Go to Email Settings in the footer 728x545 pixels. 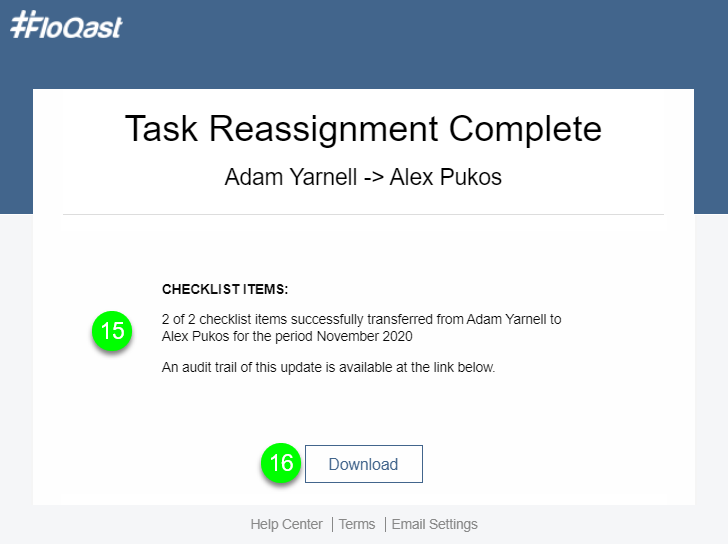pyautogui.click(x=434, y=524)
